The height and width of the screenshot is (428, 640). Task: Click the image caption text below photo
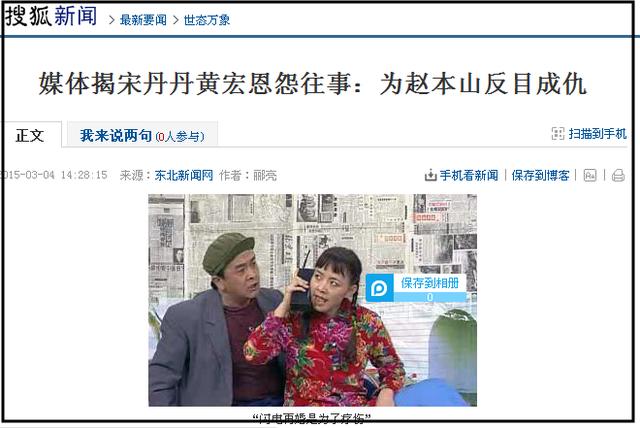click(x=311, y=418)
